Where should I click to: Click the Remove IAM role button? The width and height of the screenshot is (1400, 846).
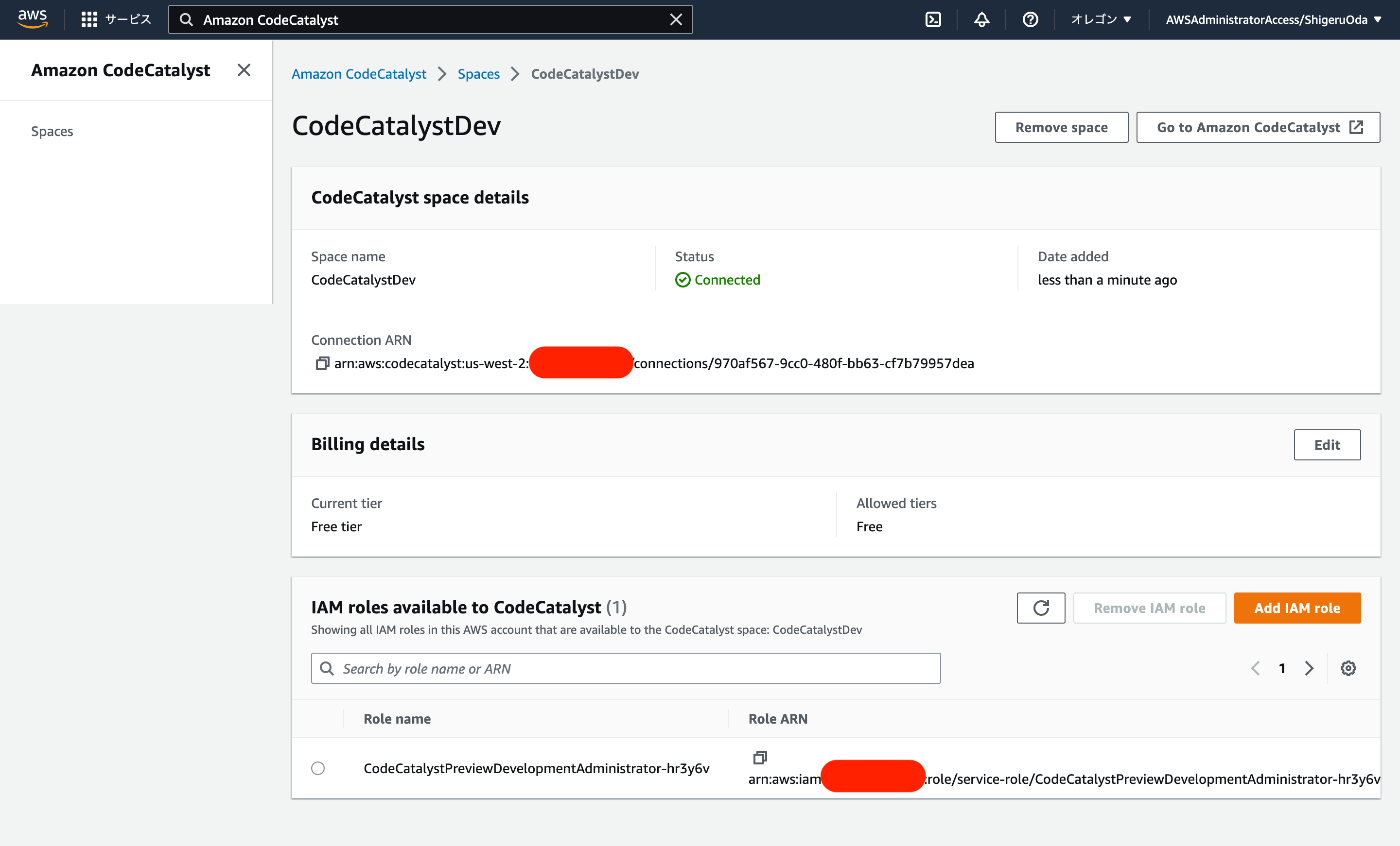(1150, 608)
